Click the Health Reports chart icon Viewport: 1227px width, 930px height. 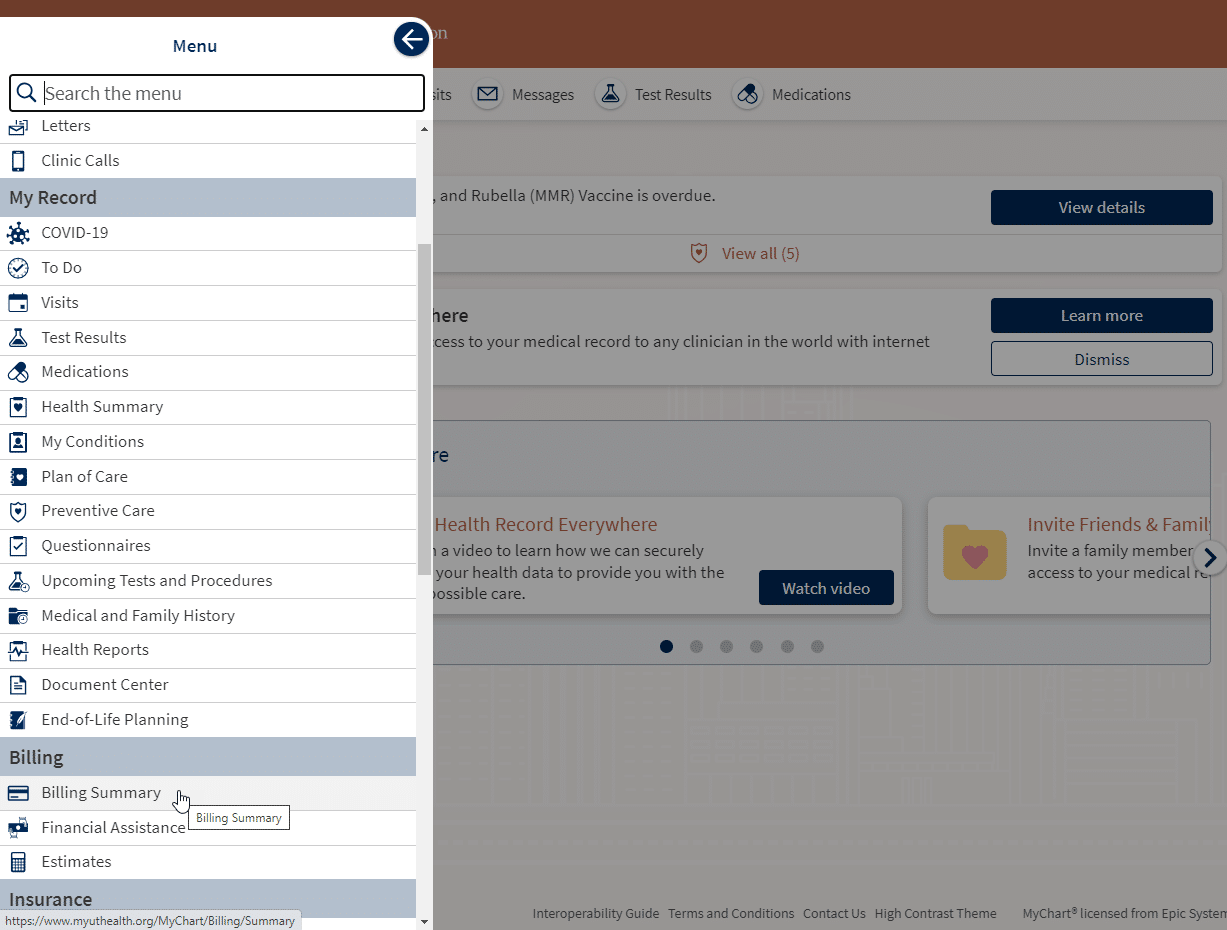[x=18, y=650]
